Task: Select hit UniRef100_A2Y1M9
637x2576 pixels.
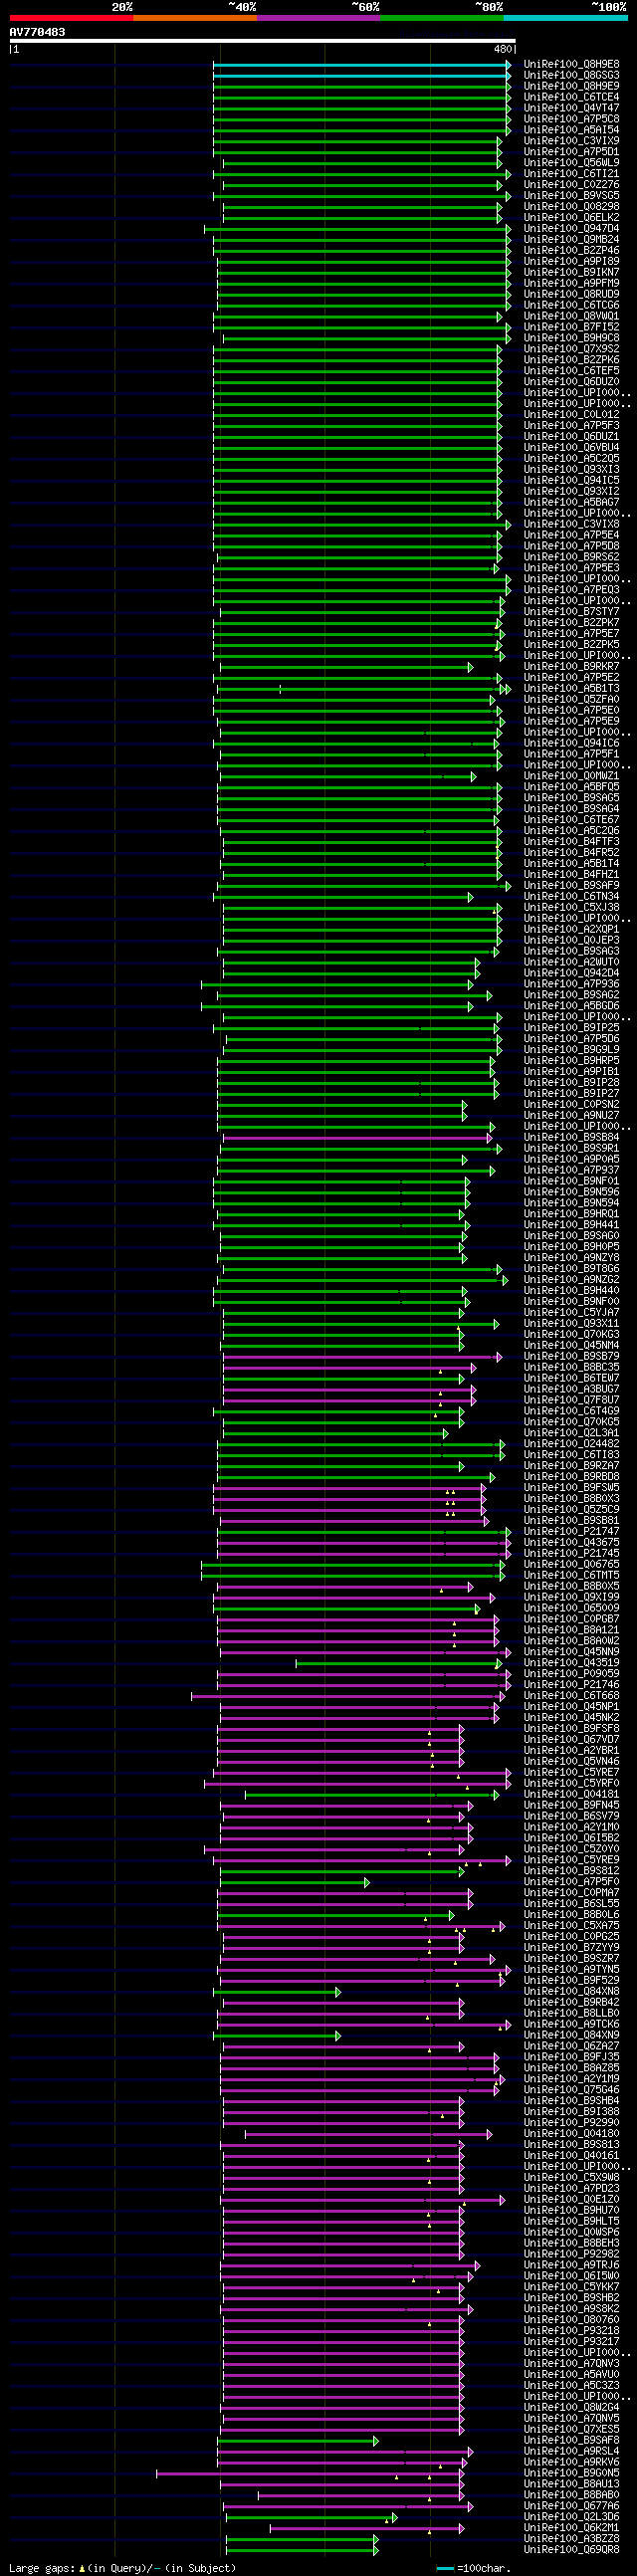Action: click(x=571, y=2079)
